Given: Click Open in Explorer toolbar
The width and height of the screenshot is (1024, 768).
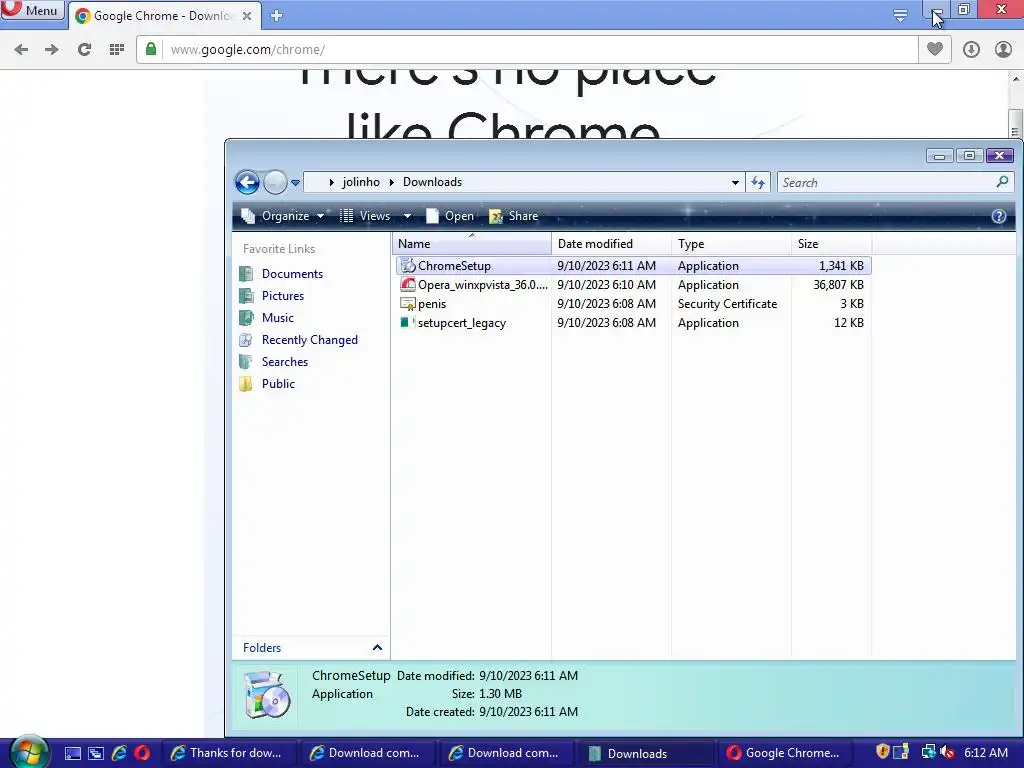Looking at the screenshot, I should click(x=449, y=216).
